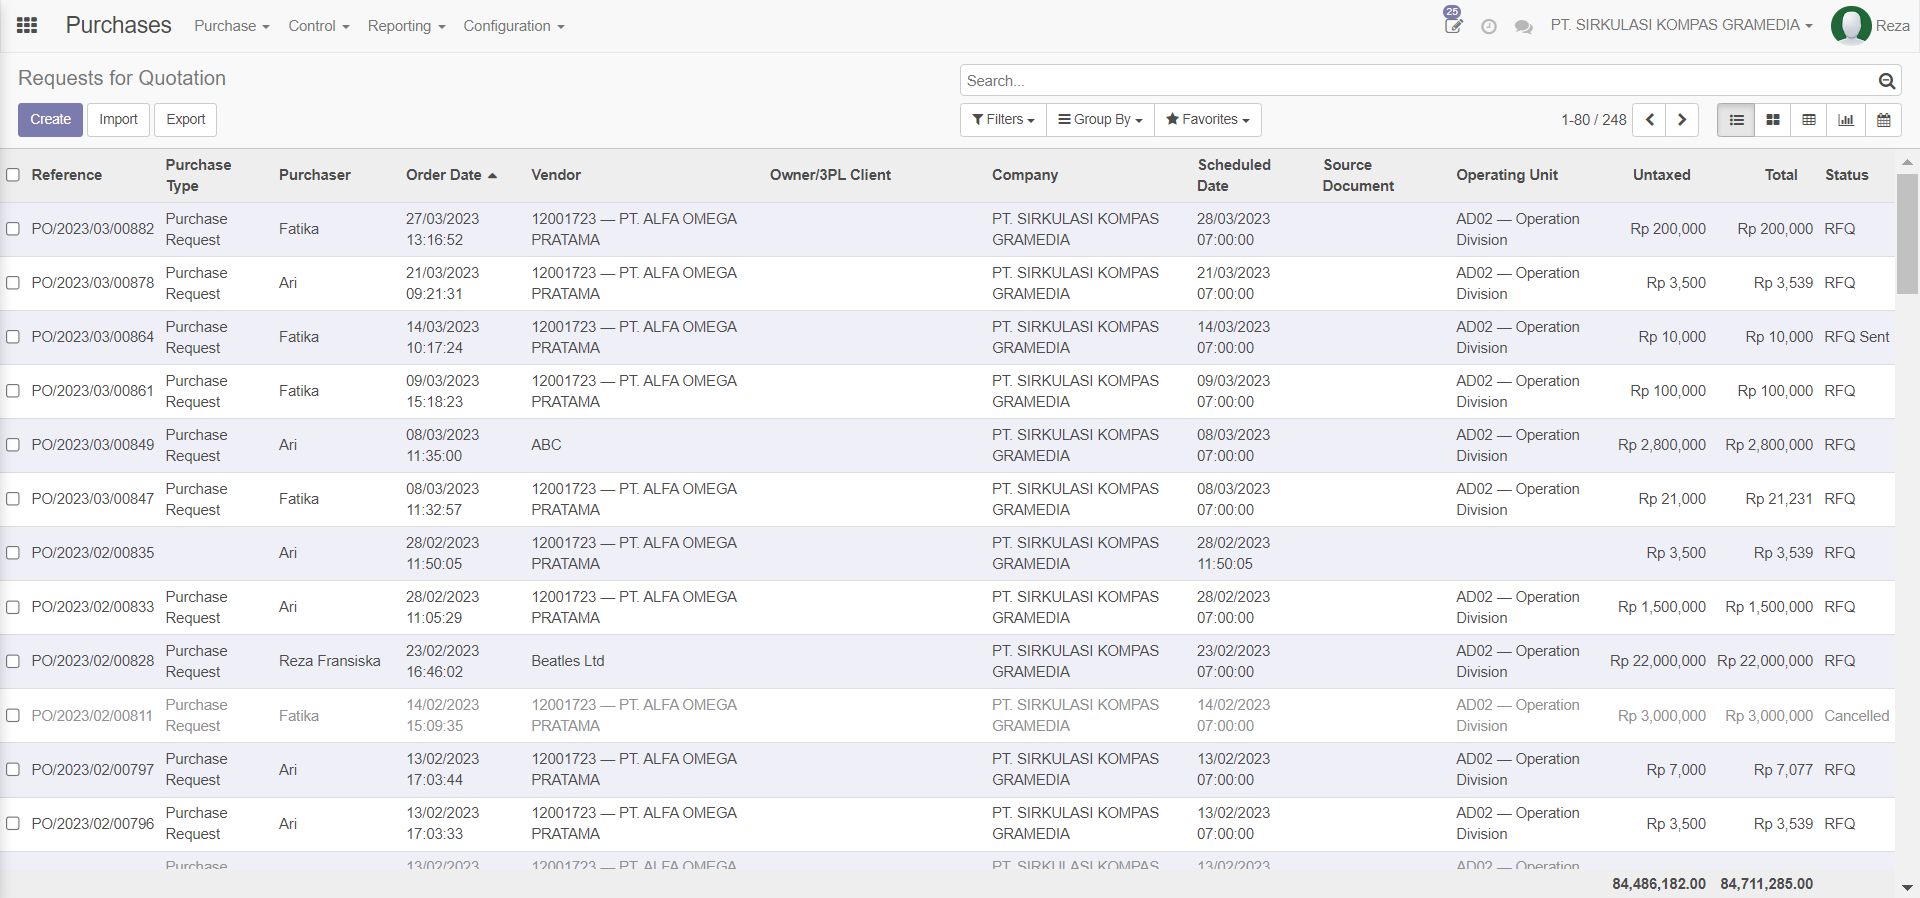The height and width of the screenshot is (898, 1920).
Task: Sort by Status column header
Action: point(1846,175)
